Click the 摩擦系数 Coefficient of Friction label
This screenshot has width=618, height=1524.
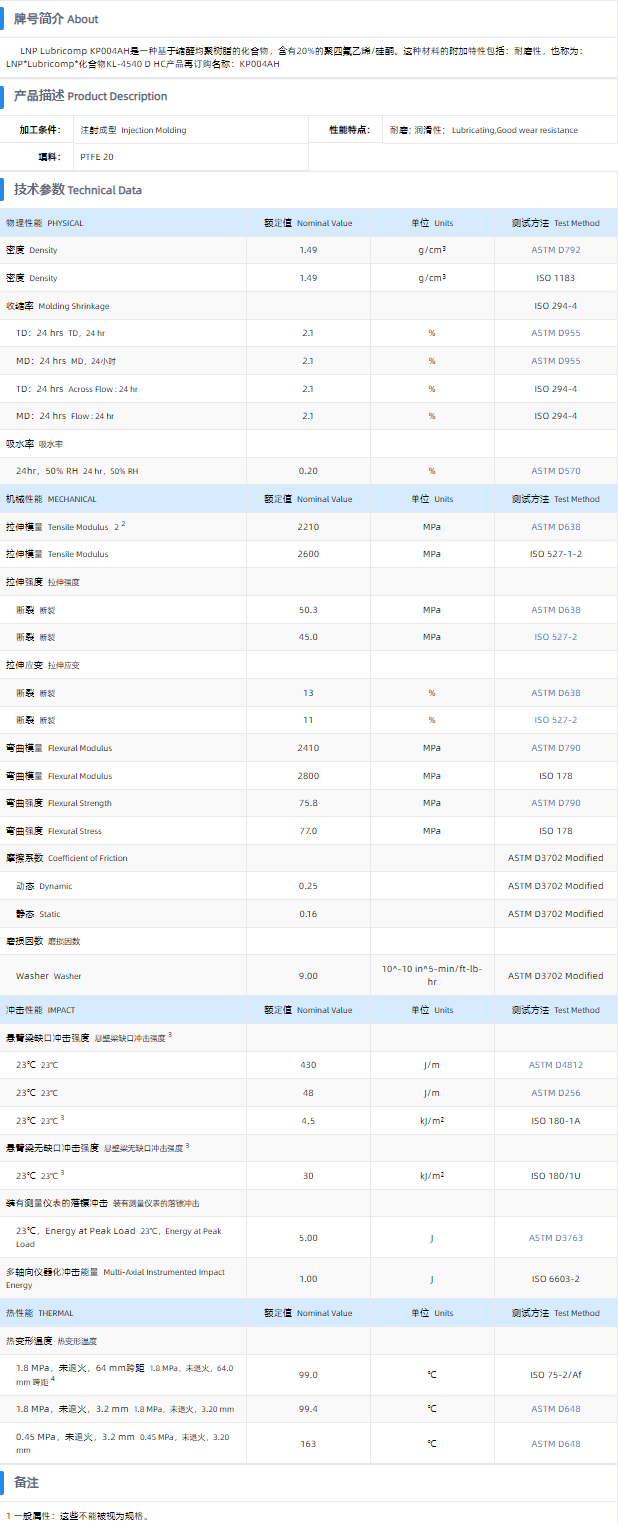coord(66,858)
